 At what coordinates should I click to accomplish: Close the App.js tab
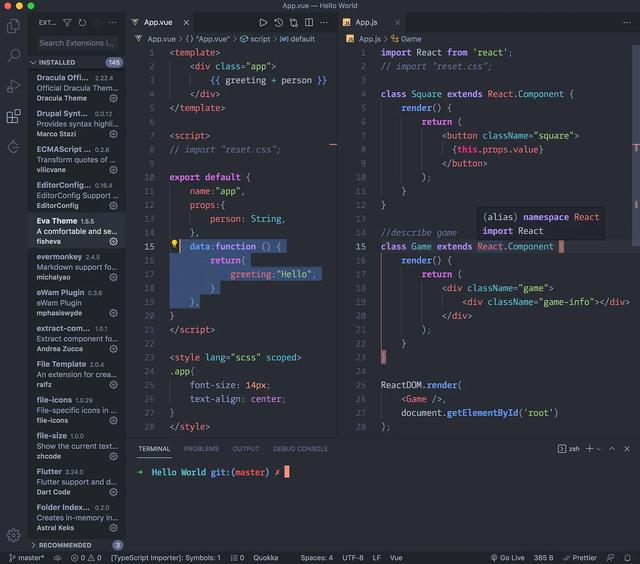point(397,22)
